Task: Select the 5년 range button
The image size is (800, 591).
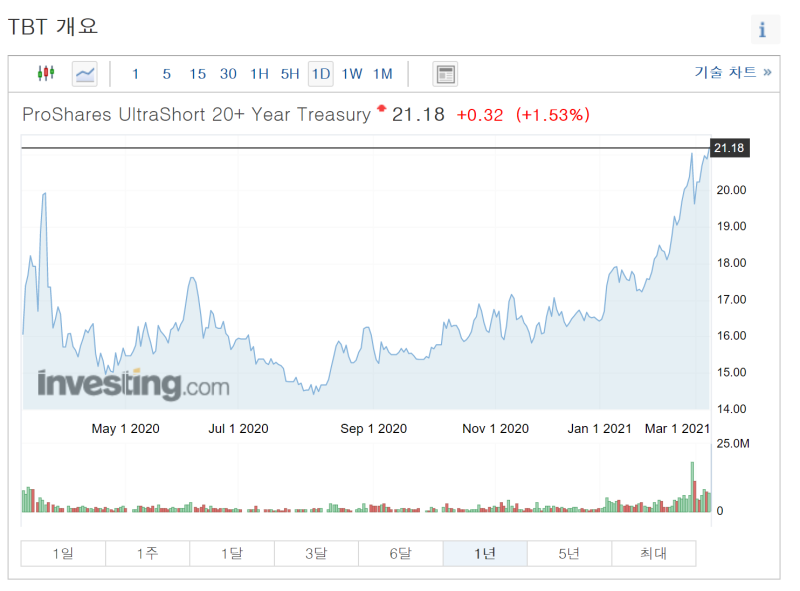Action: 569,553
